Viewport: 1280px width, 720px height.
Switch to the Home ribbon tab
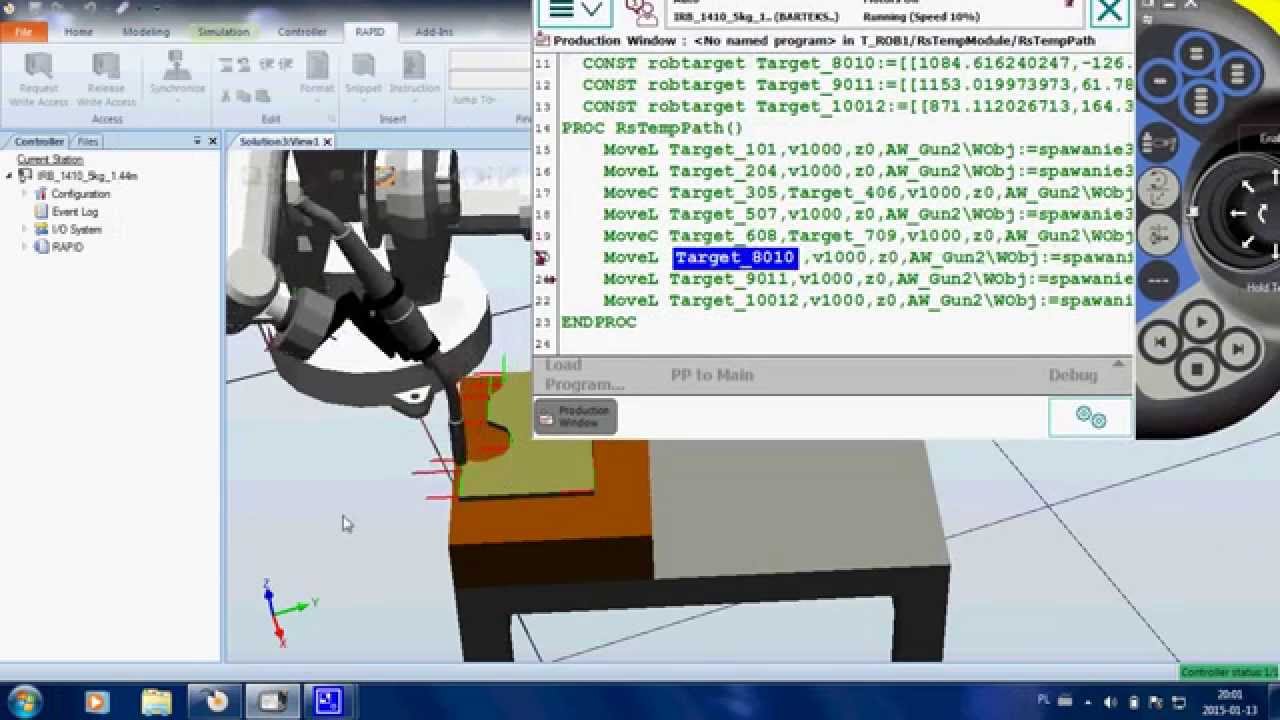point(79,32)
